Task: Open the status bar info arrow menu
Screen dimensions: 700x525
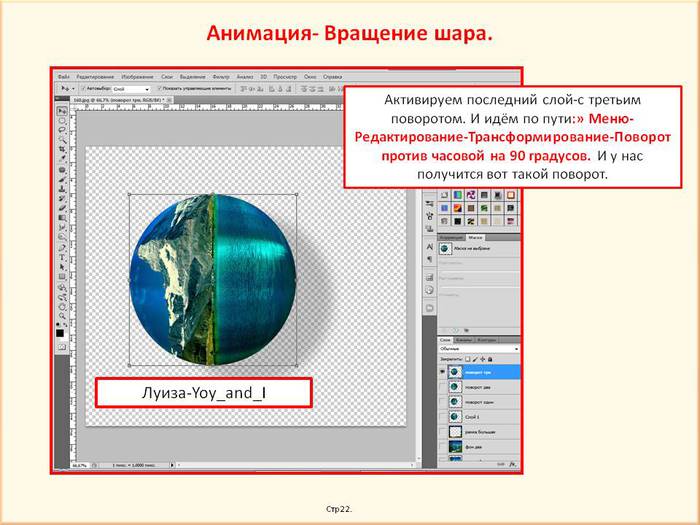Action: [172, 465]
